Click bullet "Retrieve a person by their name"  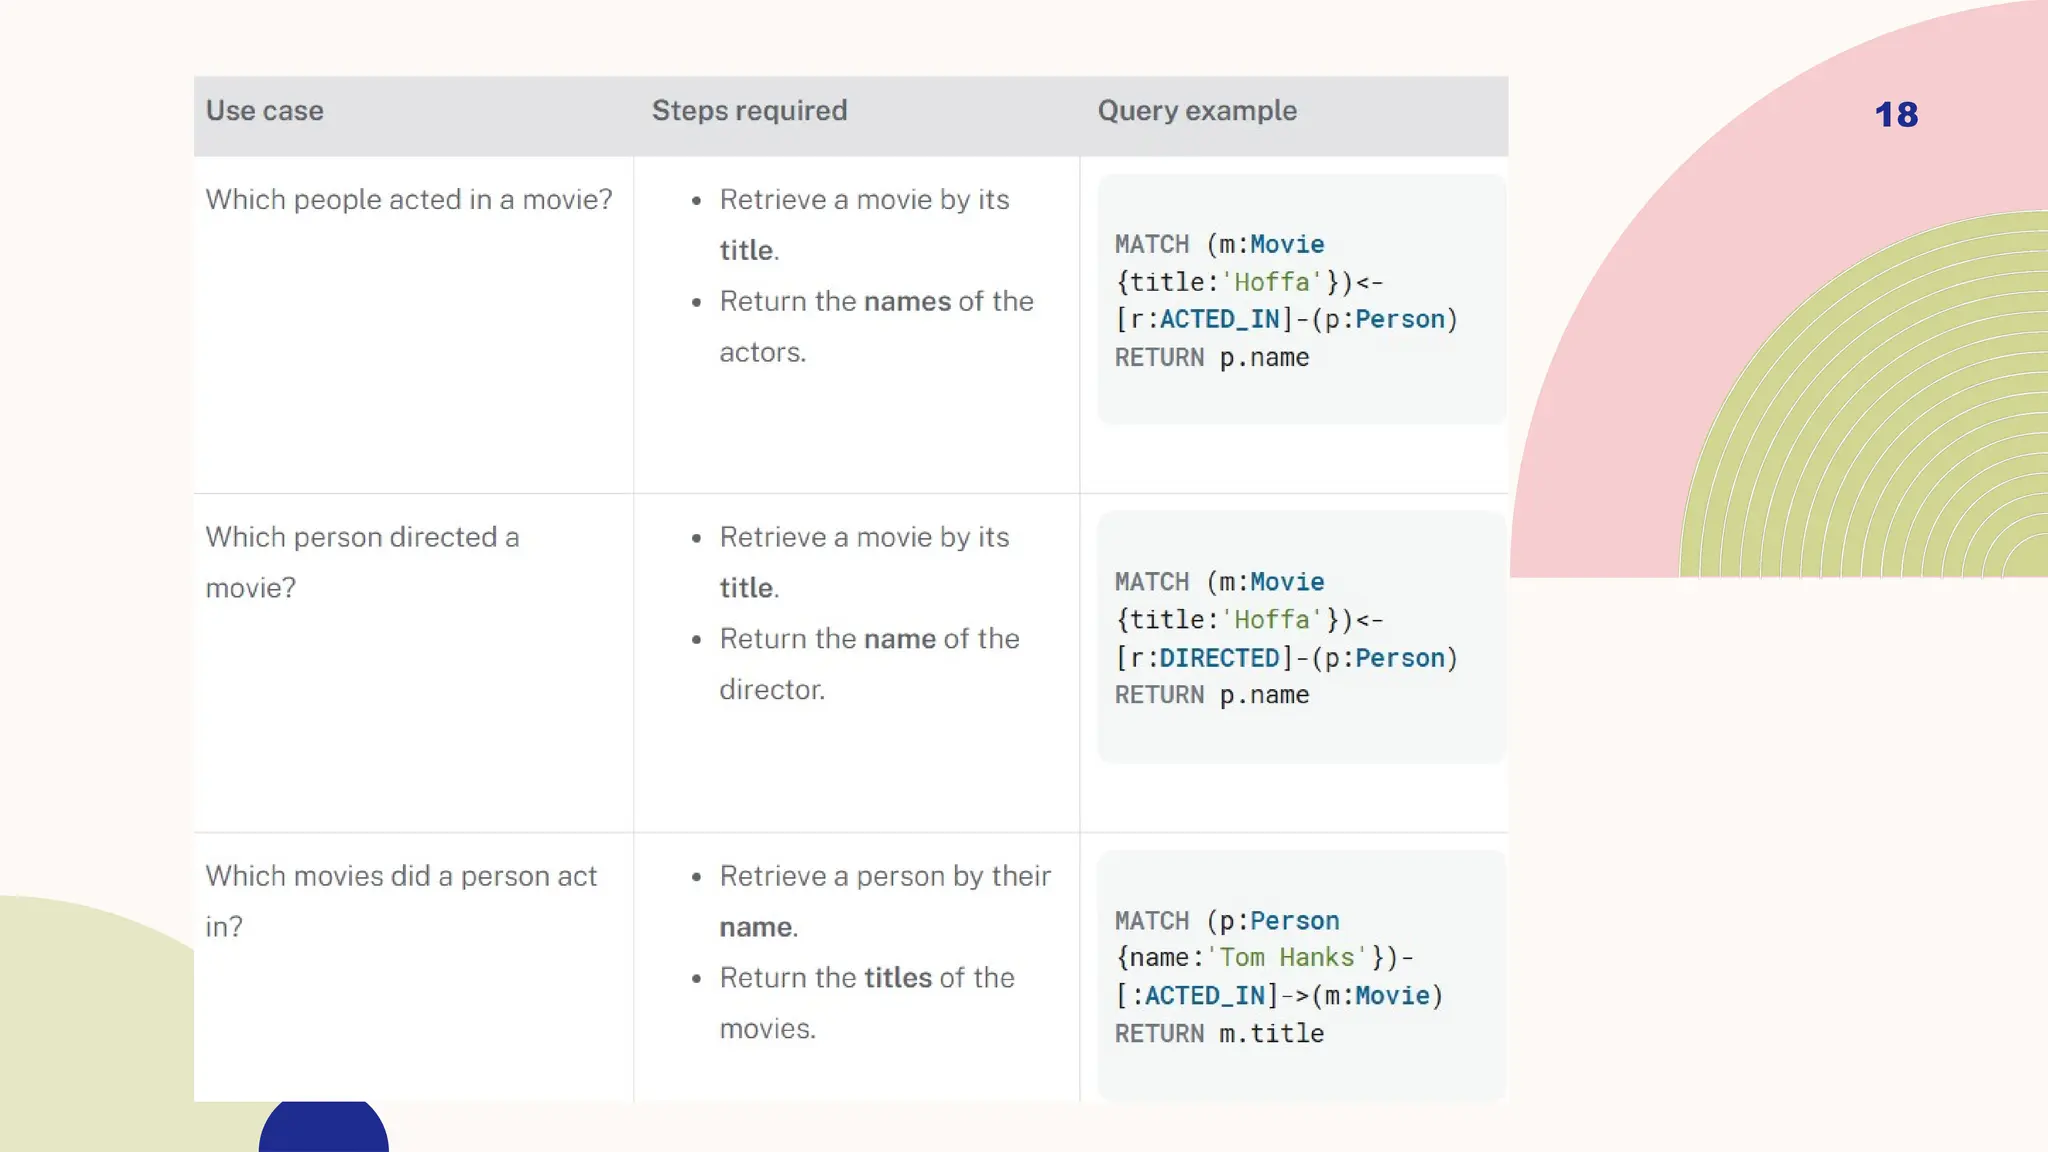pyautogui.click(x=884, y=901)
